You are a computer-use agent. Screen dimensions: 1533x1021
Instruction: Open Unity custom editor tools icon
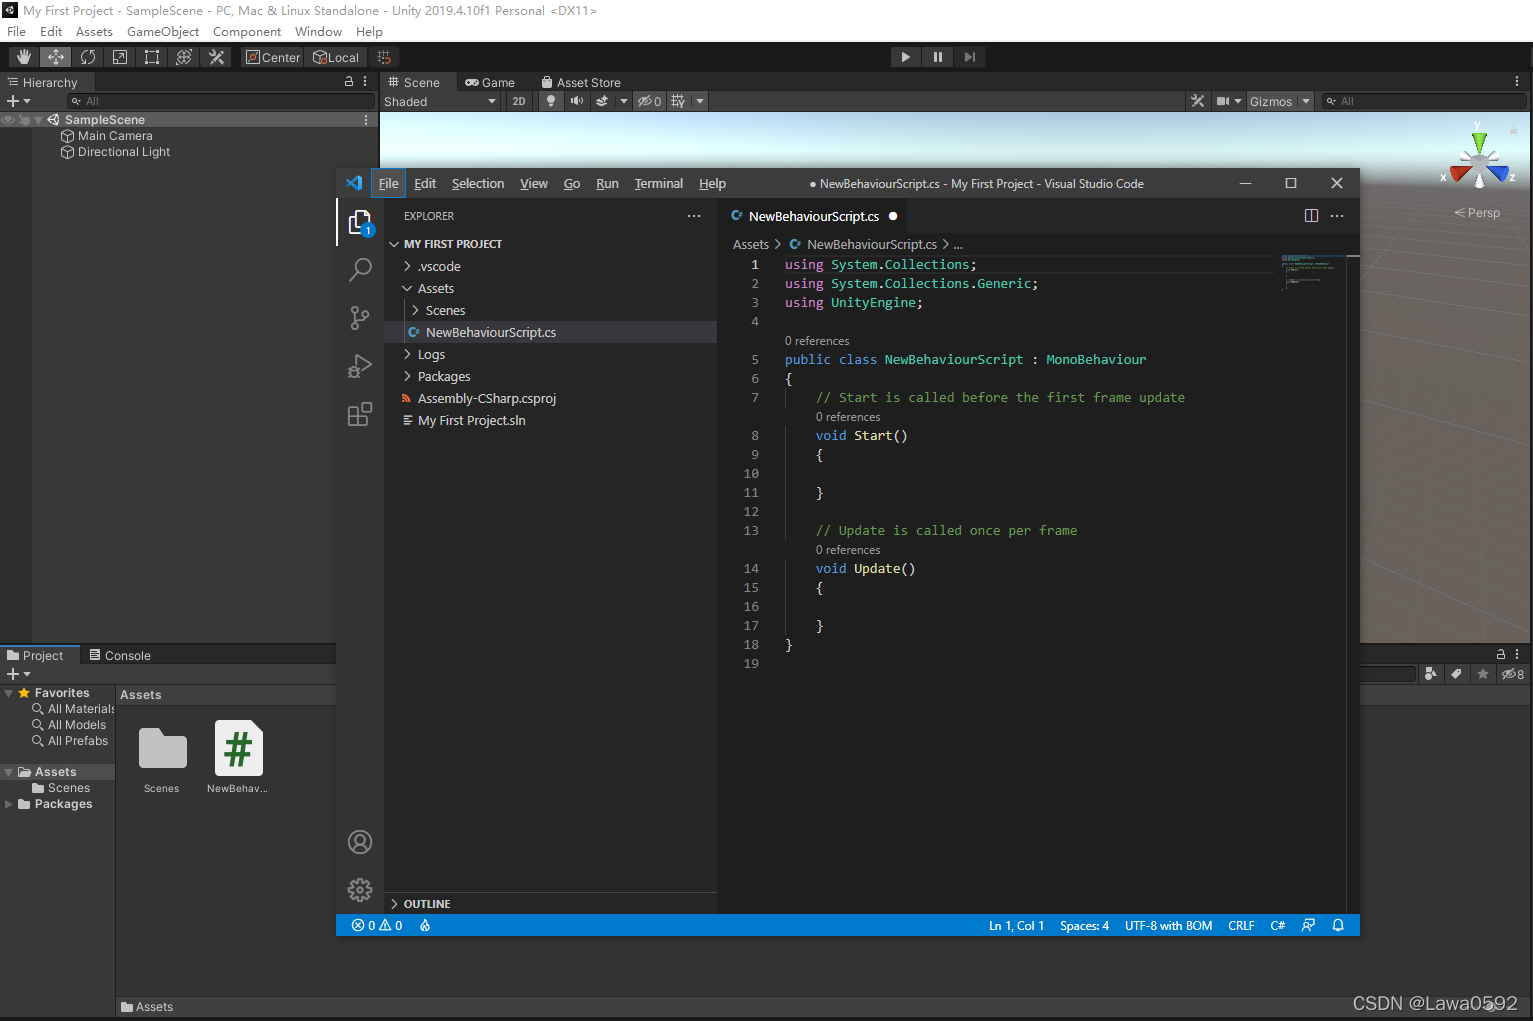tap(216, 57)
